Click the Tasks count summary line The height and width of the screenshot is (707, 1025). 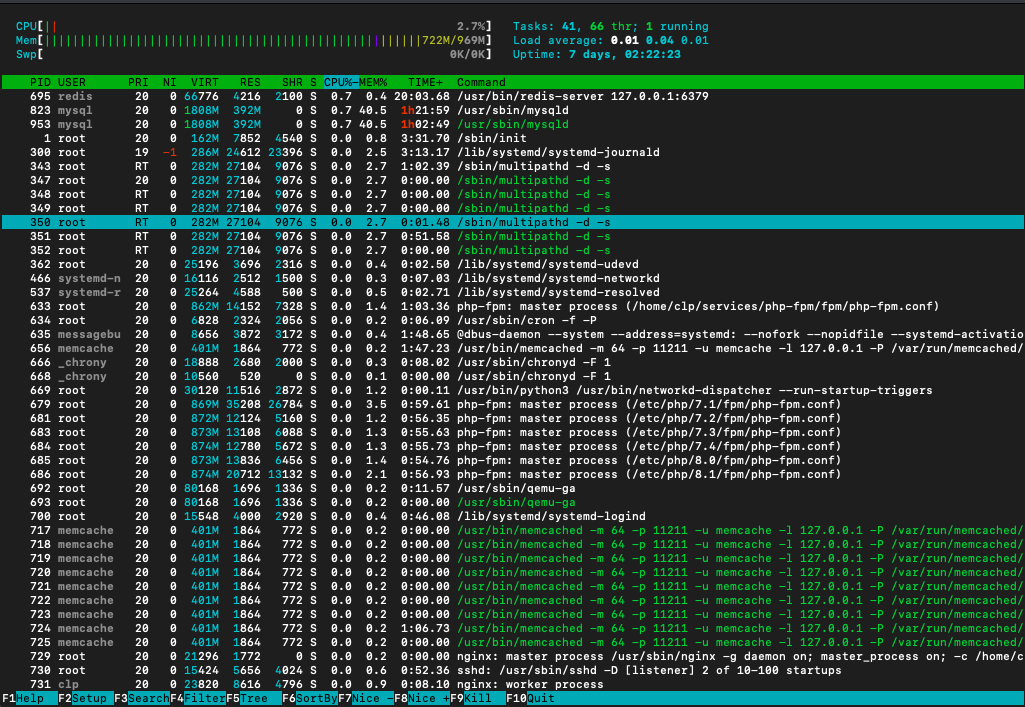611,26
